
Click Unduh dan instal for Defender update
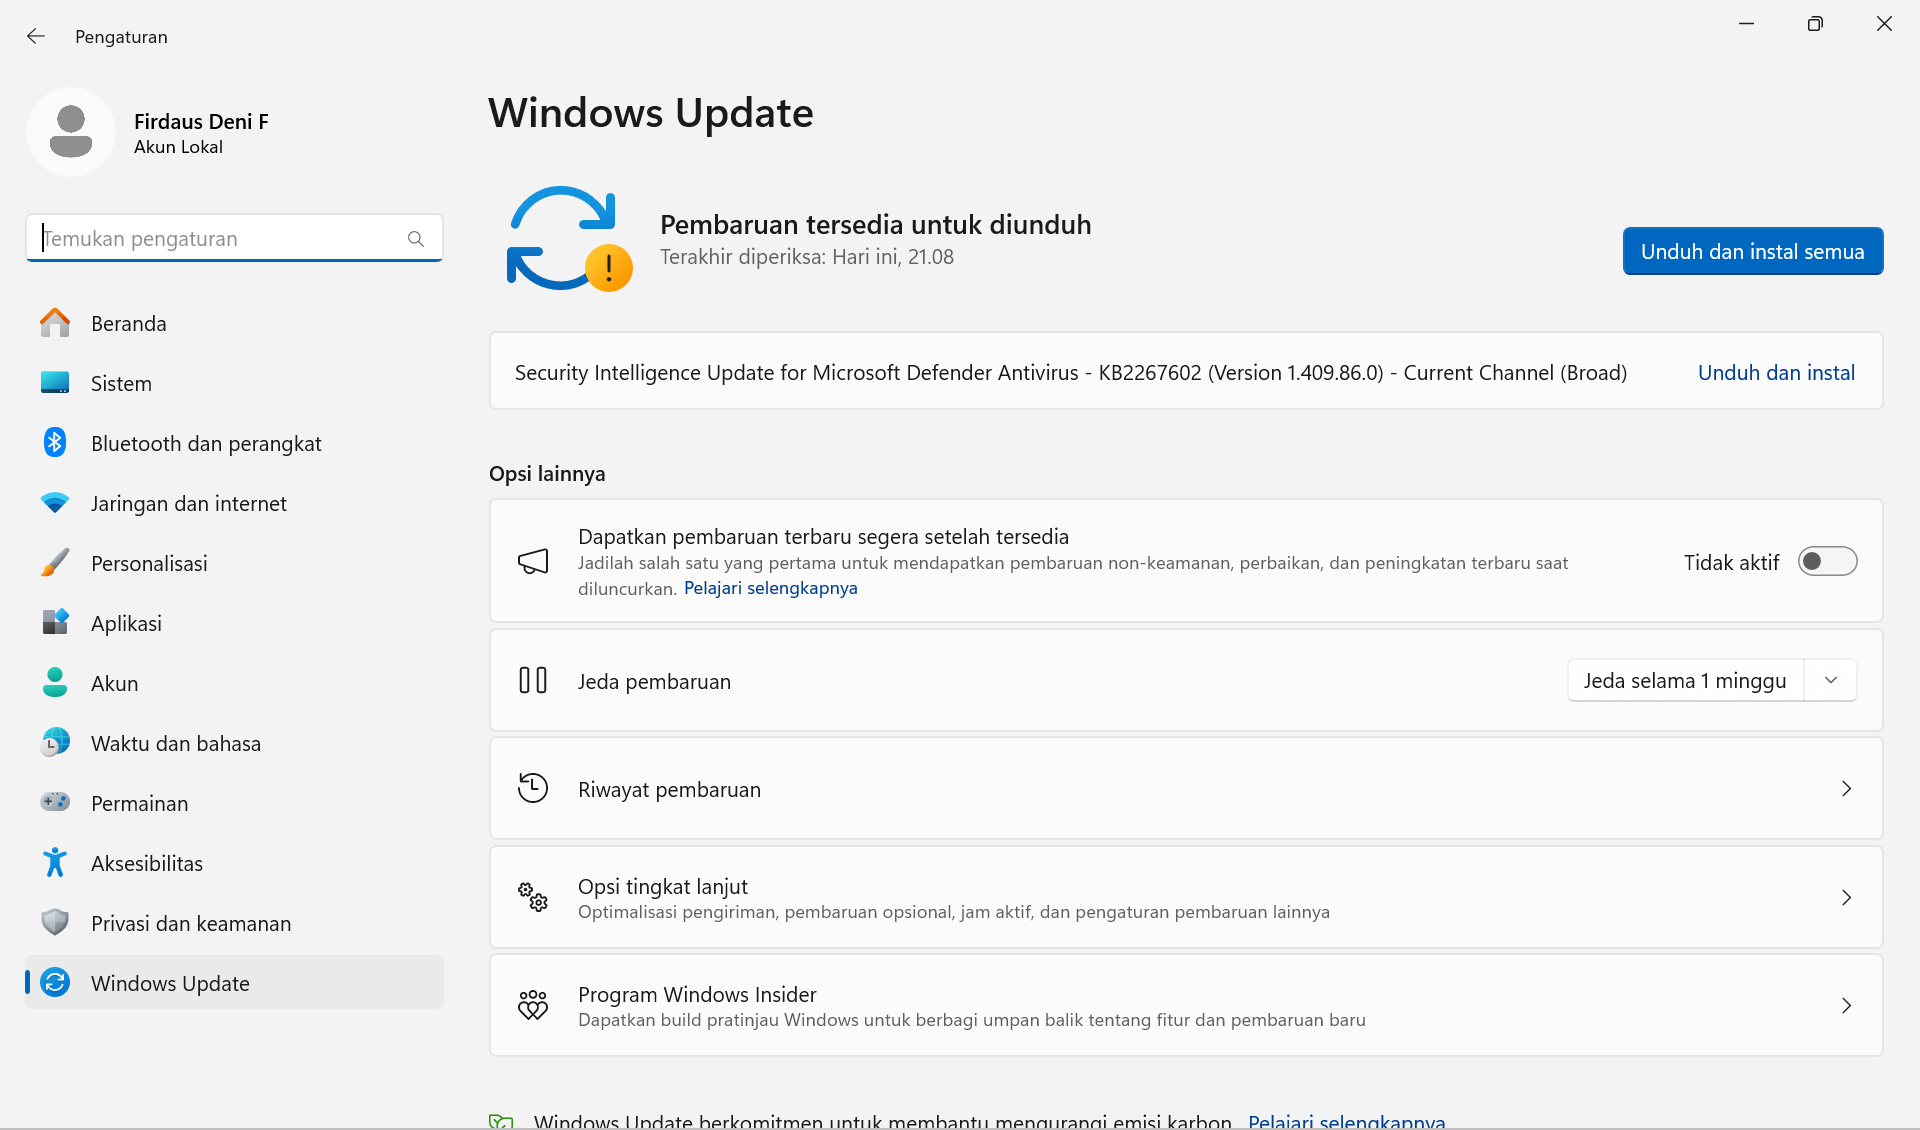tap(1776, 372)
